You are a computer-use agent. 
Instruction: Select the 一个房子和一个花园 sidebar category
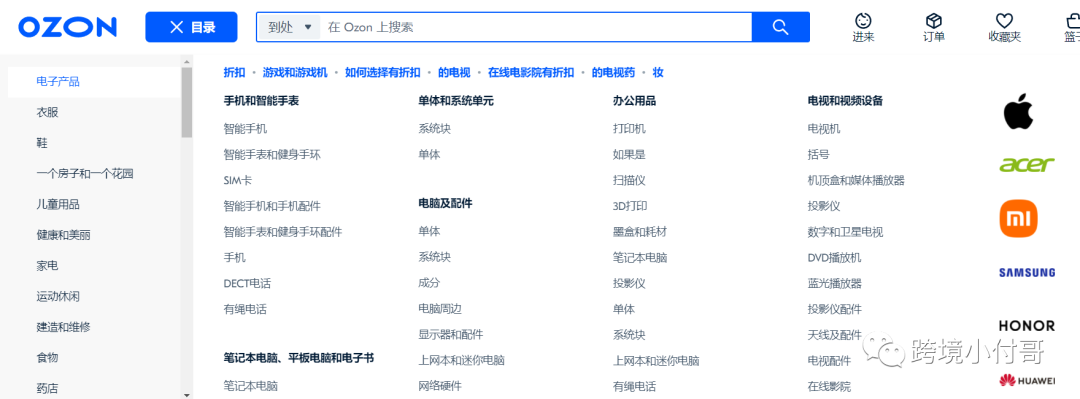tap(85, 174)
